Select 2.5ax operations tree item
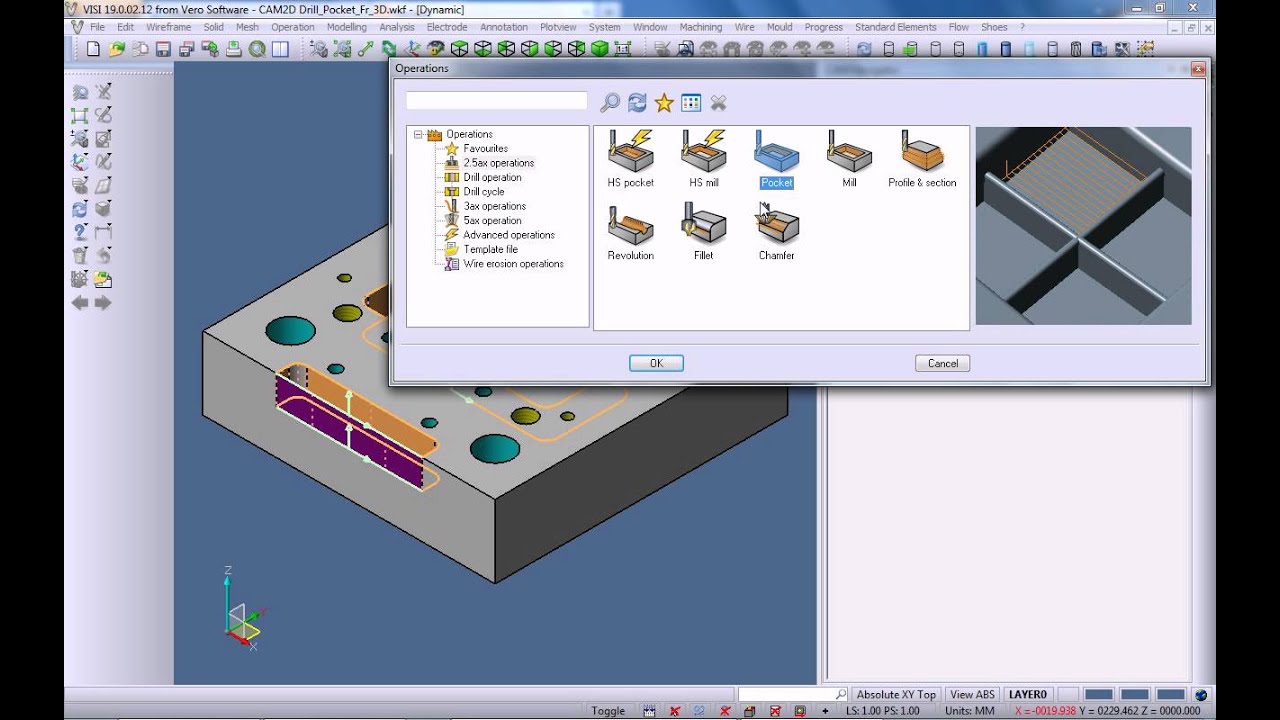This screenshot has height=720, width=1280. 498,163
